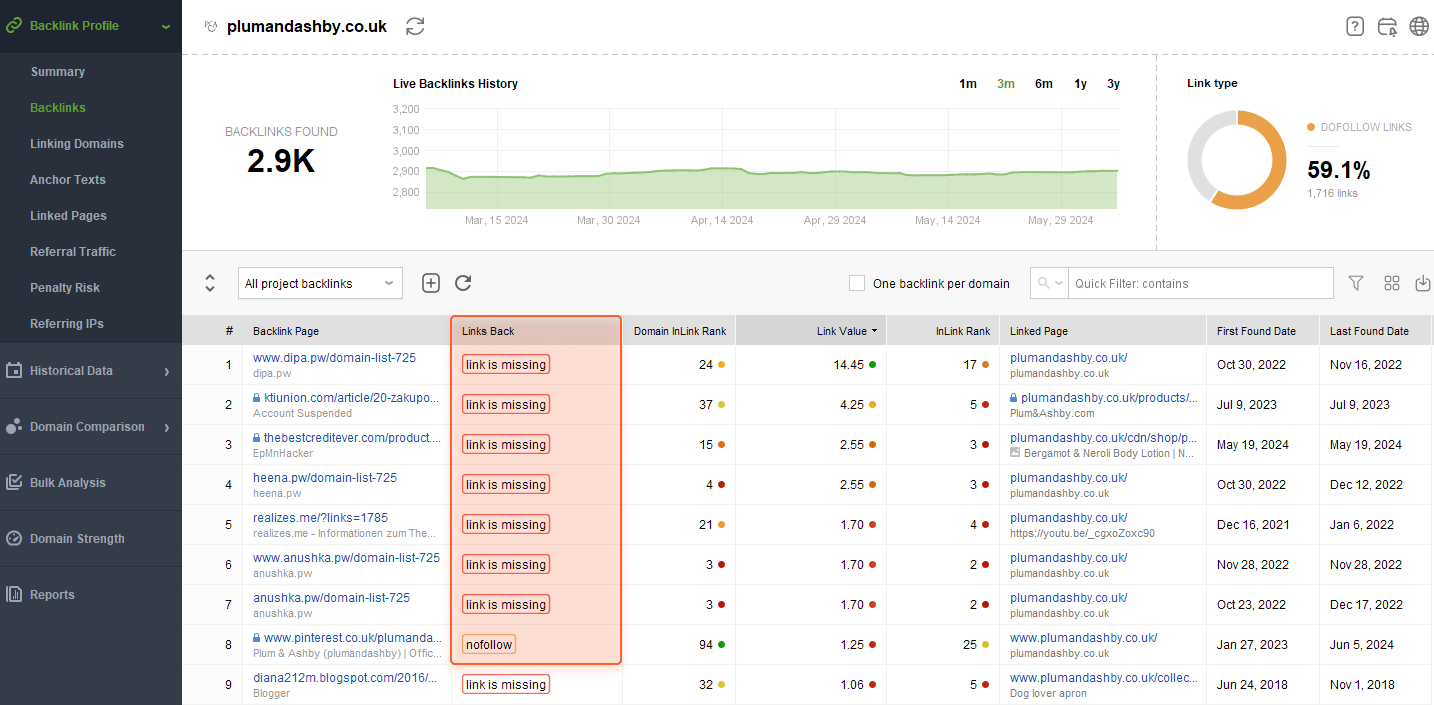Image resolution: width=1434 pixels, height=705 pixels.
Task: Collapse the Backlink Profile section chevron
Action: point(166,26)
